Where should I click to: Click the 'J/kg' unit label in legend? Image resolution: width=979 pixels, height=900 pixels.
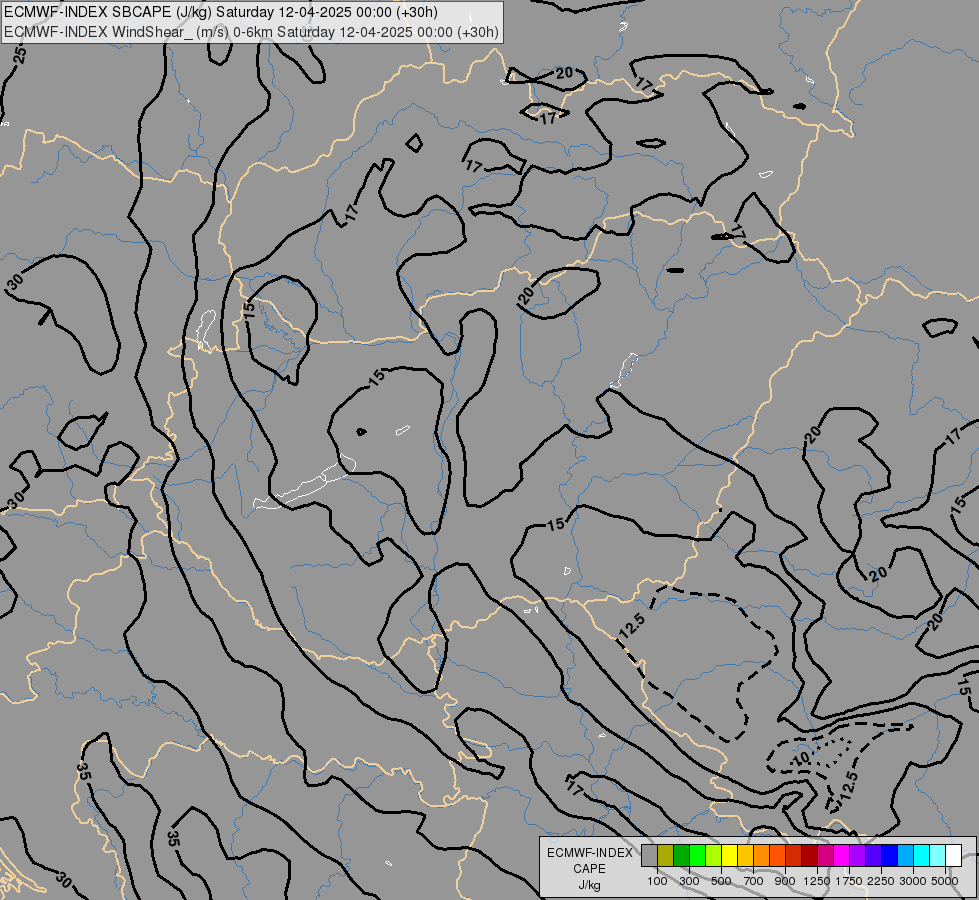[x=589, y=885]
